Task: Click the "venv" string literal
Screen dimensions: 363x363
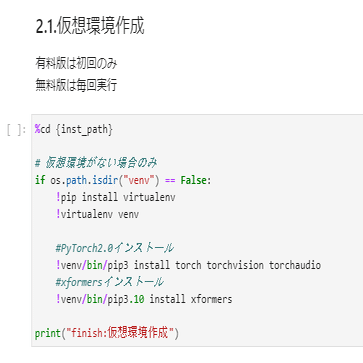Action: pyautogui.click(x=139, y=180)
